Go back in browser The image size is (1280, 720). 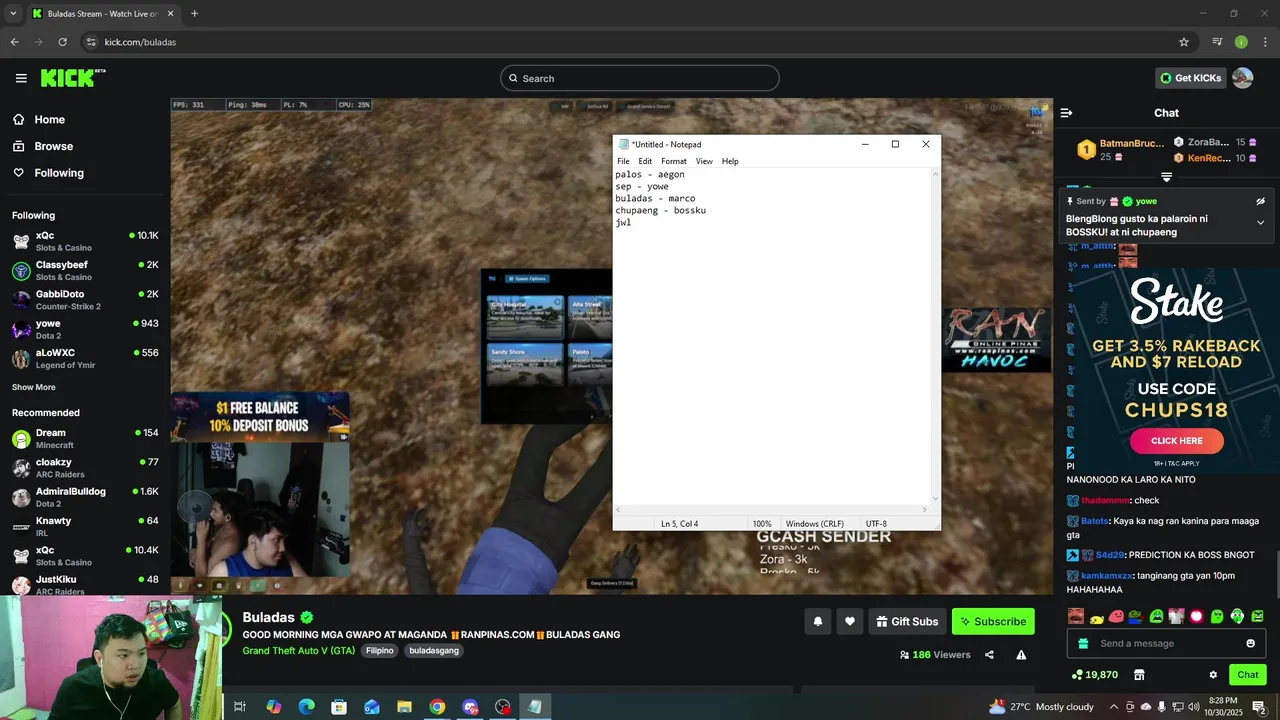pos(14,42)
